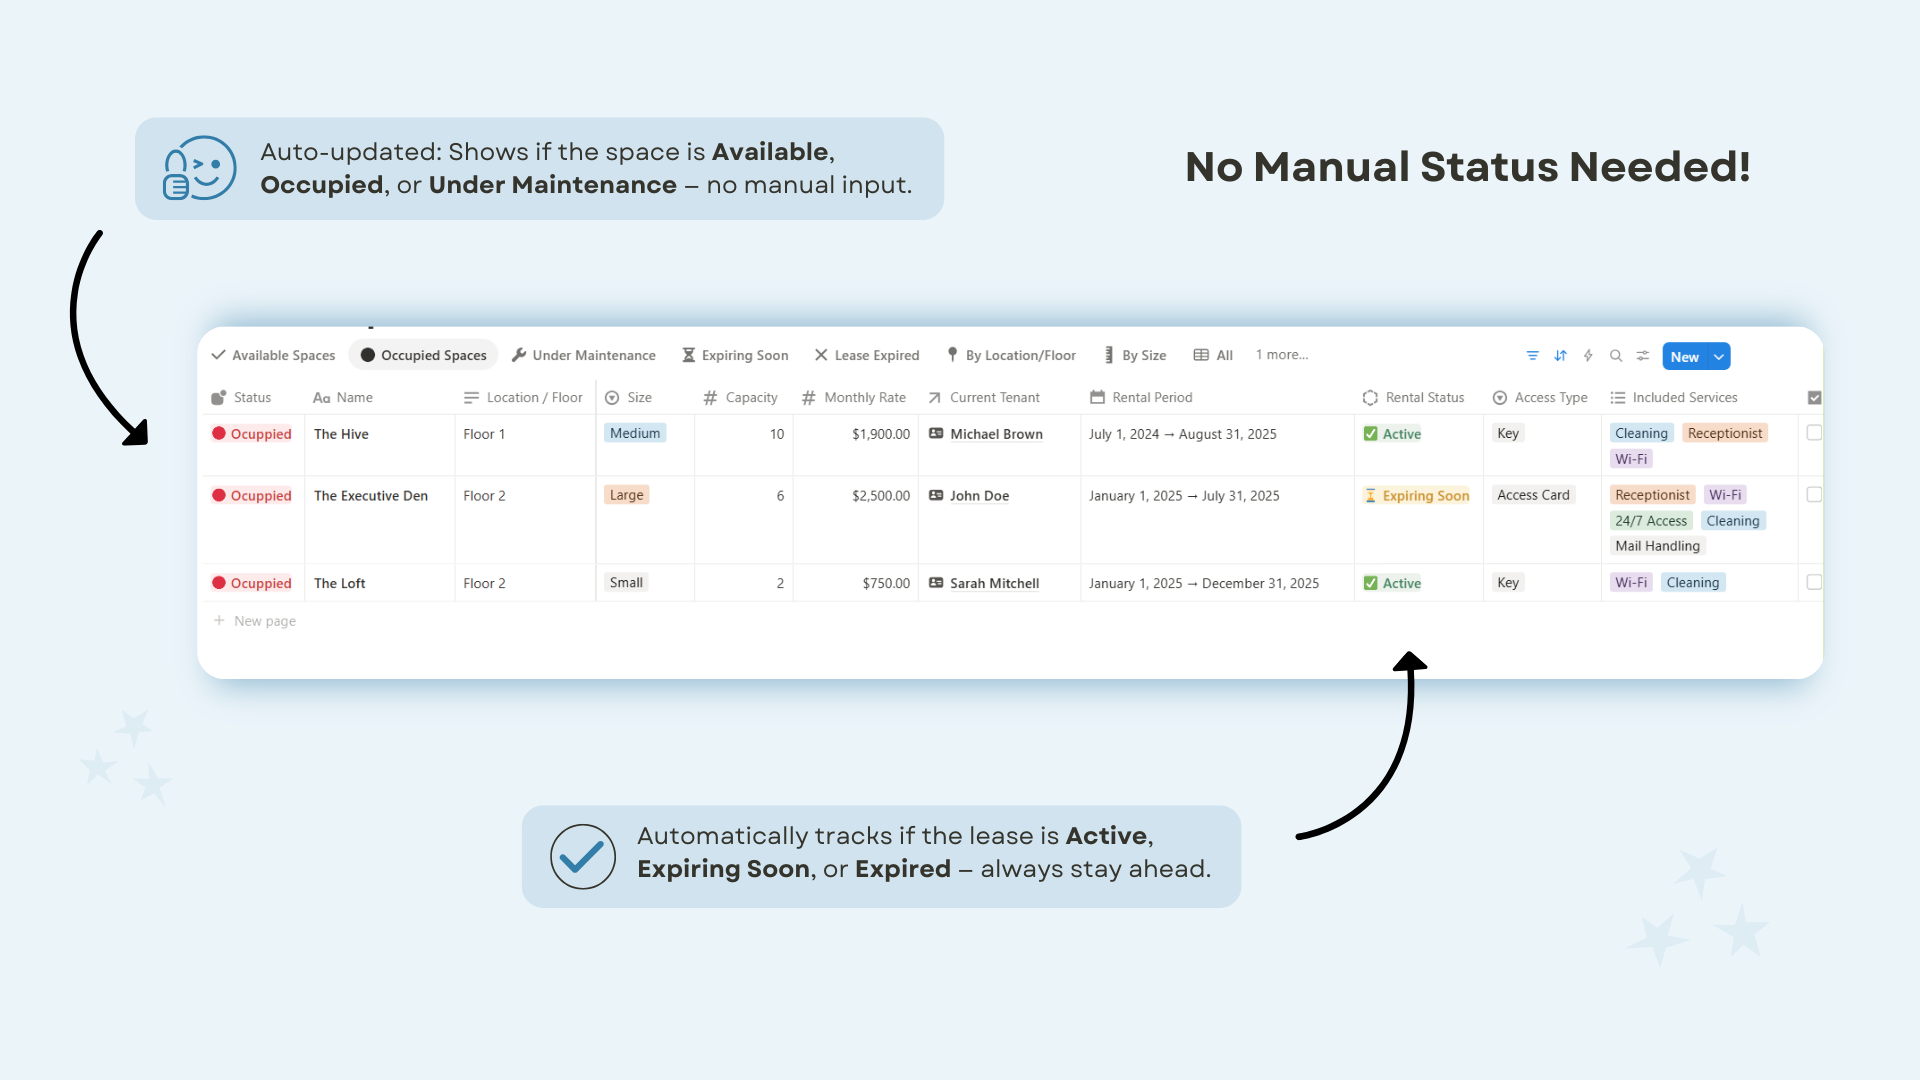
Task: Check the checkbox for The Executive Den row
Action: pos(1814,495)
